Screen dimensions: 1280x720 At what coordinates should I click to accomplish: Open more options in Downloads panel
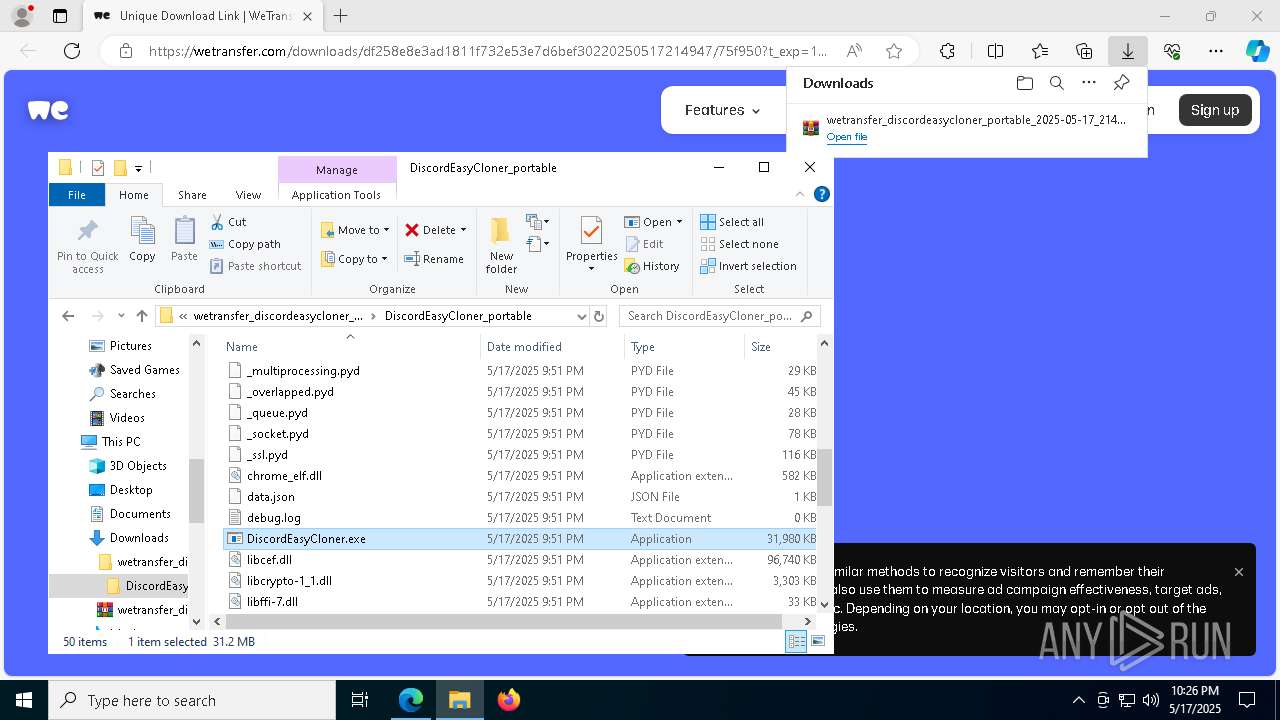pyautogui.click(x=1089, y=83)
